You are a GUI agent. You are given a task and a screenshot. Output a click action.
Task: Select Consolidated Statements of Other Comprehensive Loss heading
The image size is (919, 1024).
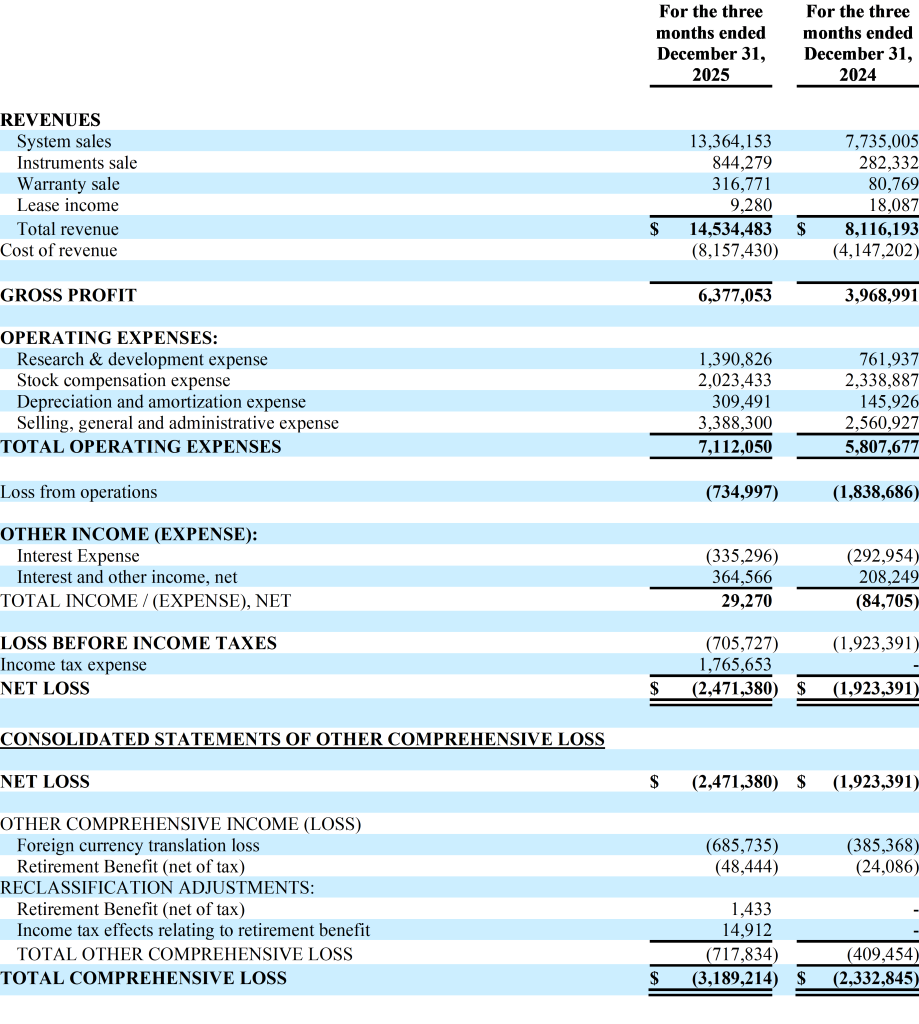(302, 739)
